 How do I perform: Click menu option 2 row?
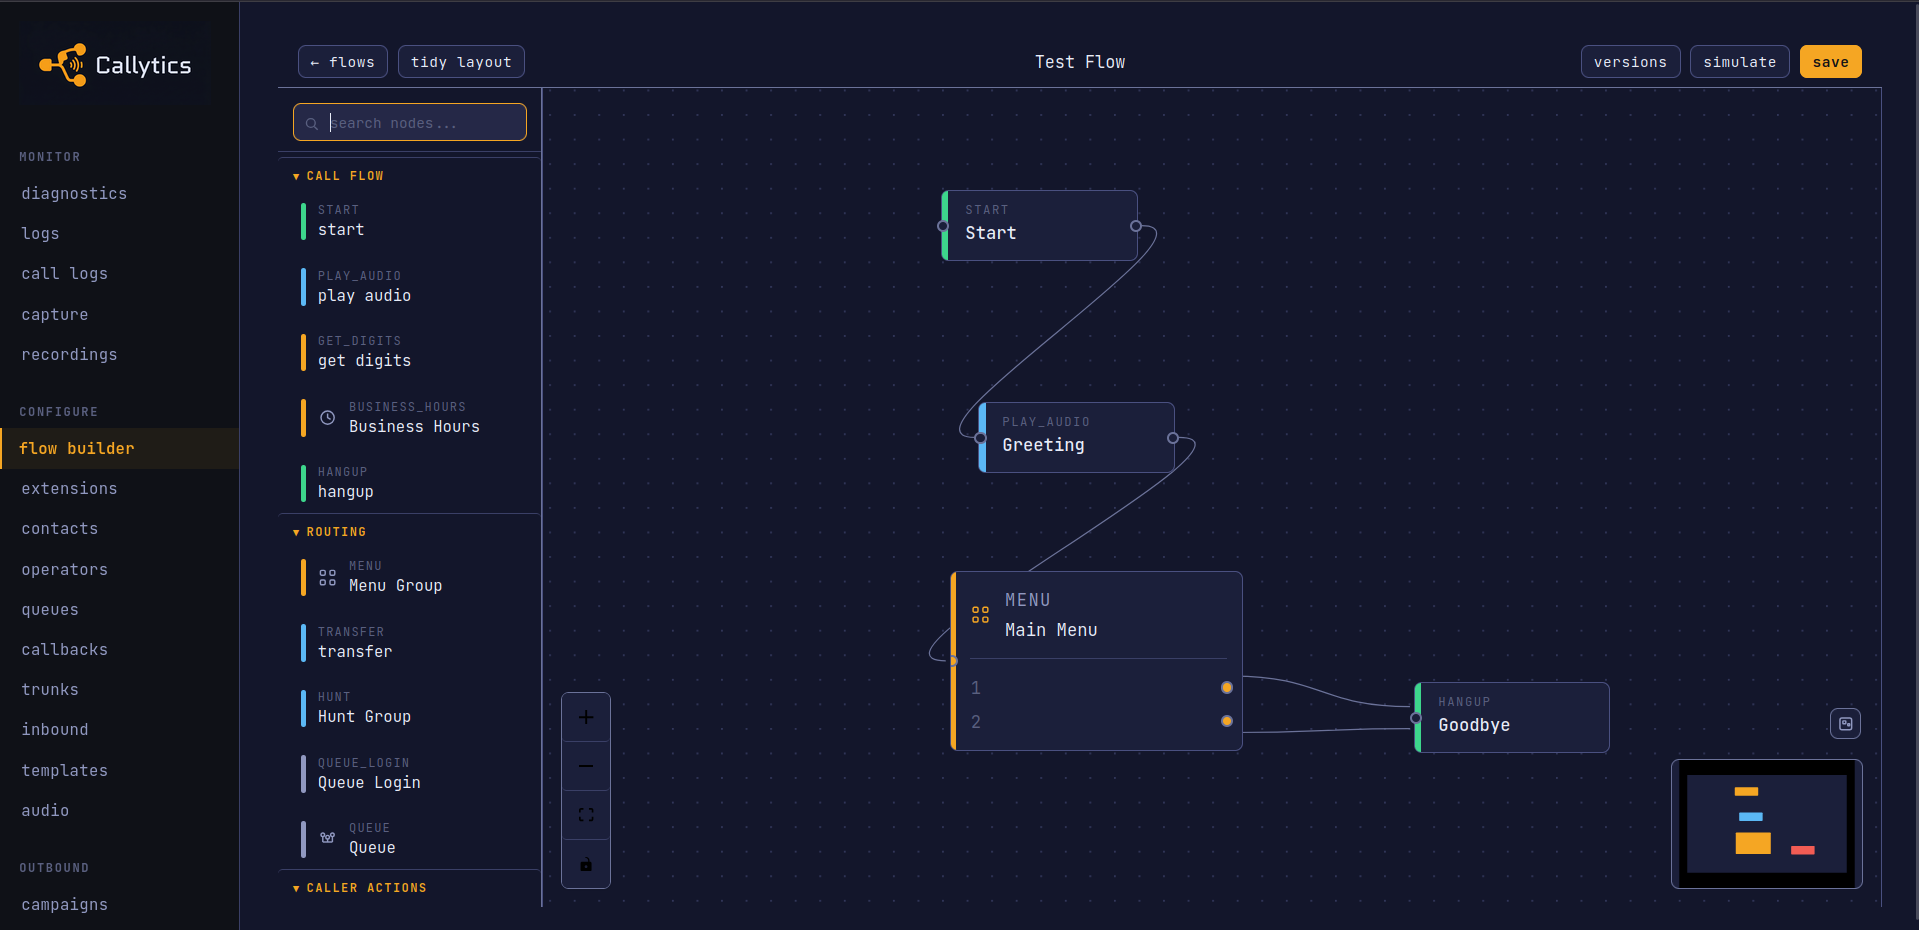1098,722
